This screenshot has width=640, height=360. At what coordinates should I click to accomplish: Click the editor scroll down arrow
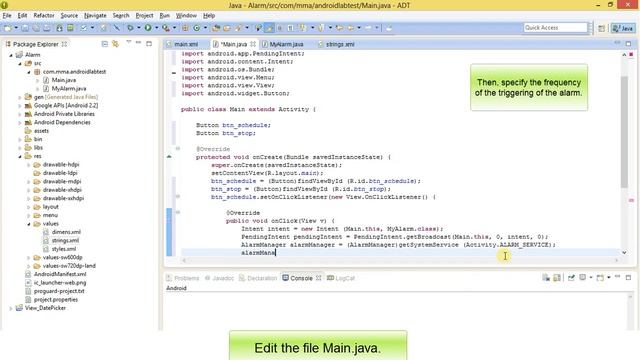tap(624, 253)
